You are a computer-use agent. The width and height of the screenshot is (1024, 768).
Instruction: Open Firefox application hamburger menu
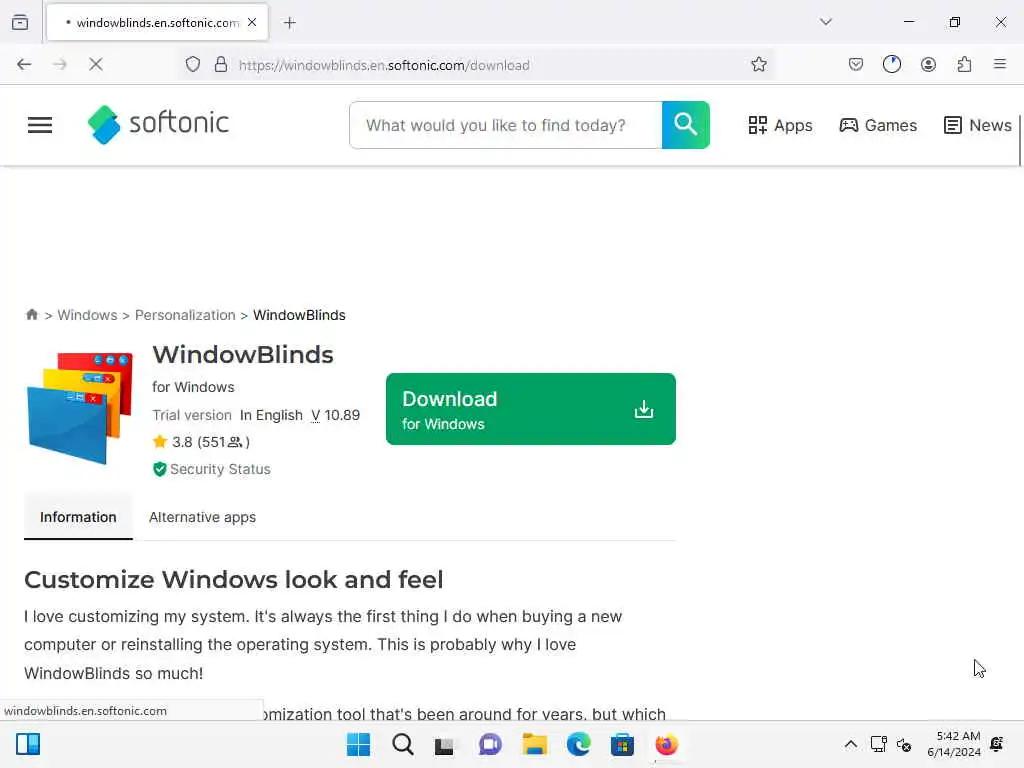pyautogui.click(x=1000, y=64)
